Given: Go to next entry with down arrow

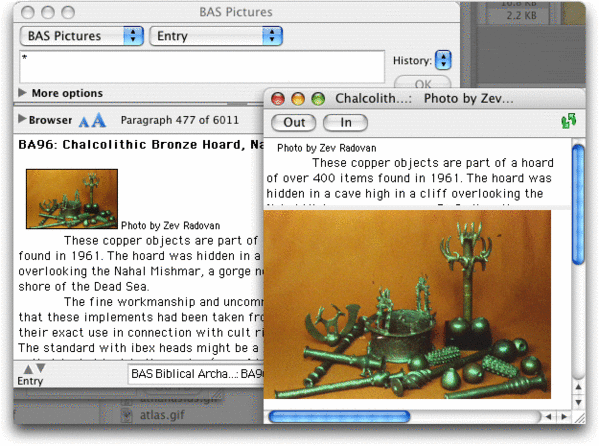Looking at the screenshot, I should click(40, 368).
